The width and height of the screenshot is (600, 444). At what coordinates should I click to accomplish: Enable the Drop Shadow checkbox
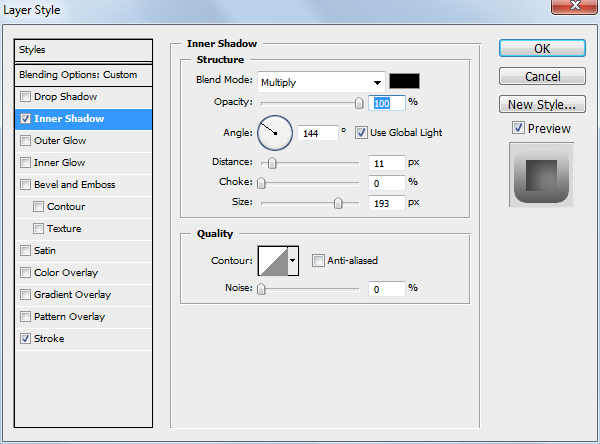tap(26, 97)
